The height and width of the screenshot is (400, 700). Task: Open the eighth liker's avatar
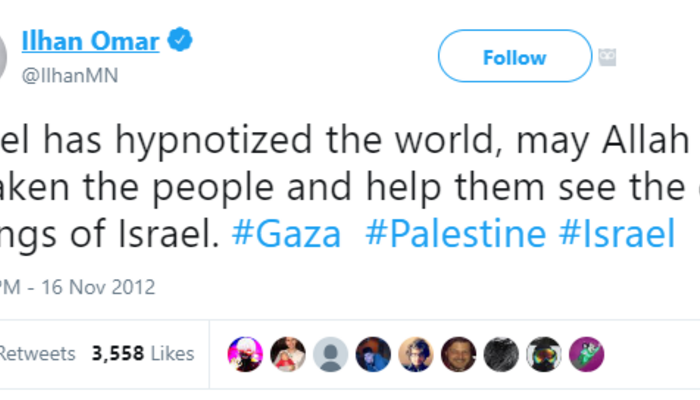[544, 353]
